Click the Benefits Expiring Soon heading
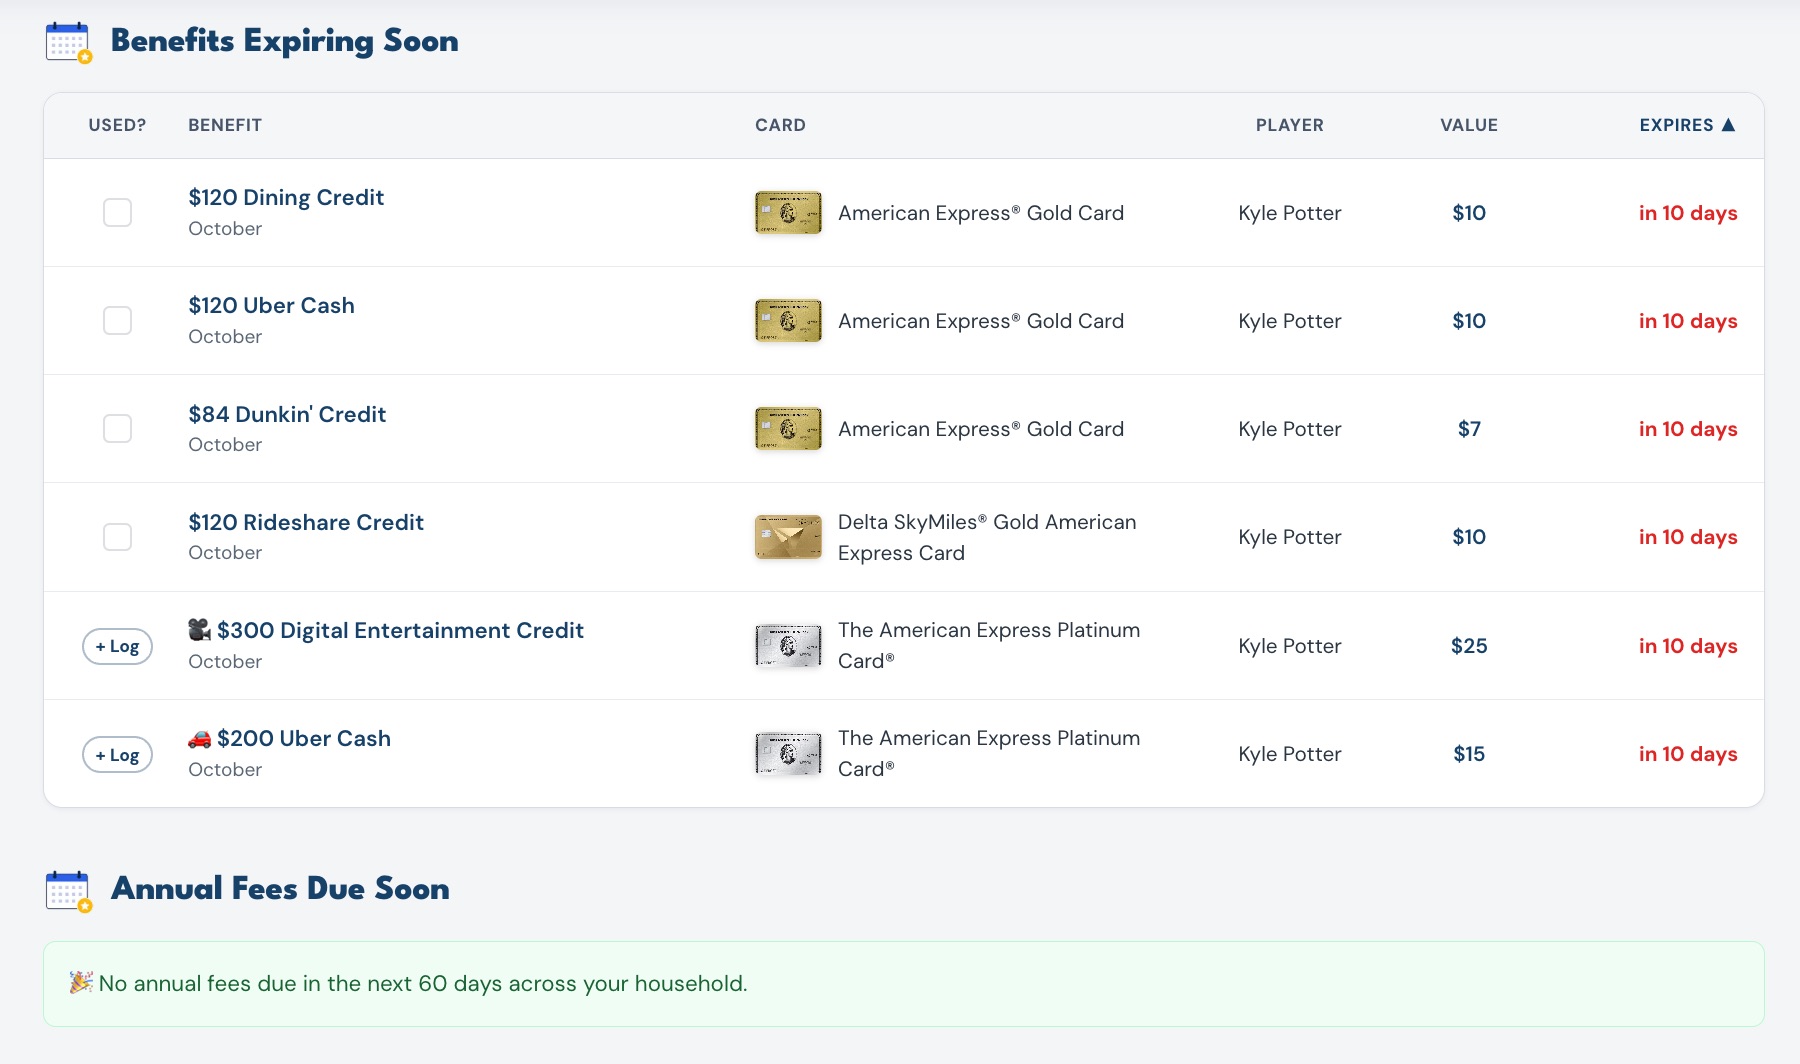Viewport: 1800px width, 1064px height. [x=284, y=41]
